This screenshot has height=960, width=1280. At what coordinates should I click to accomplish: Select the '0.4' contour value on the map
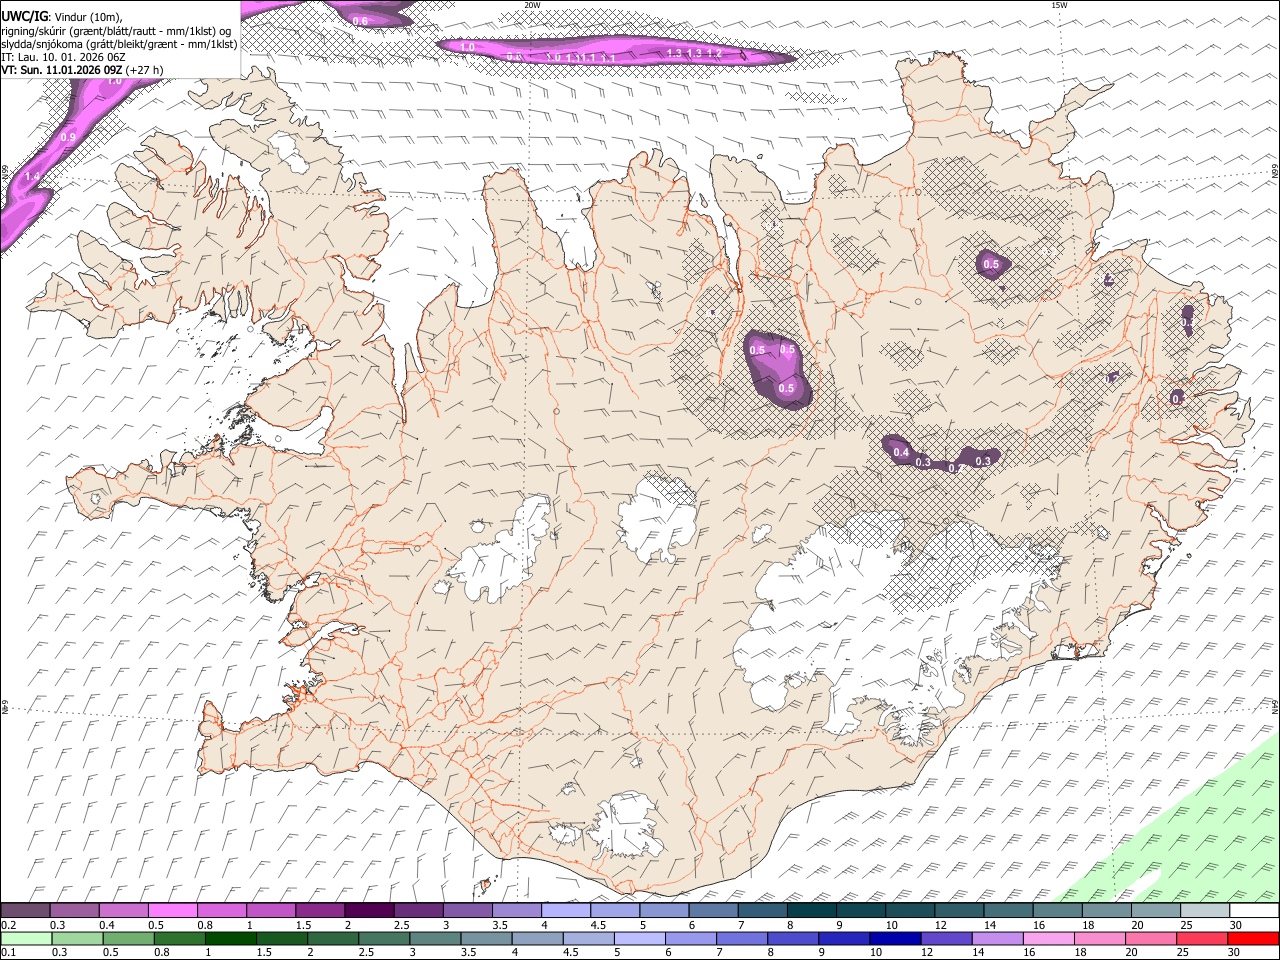(x=901, y=453)
